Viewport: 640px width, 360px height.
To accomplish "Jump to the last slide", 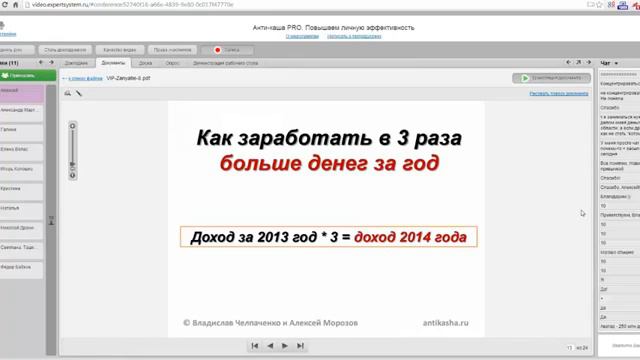I will click(300, 346).
